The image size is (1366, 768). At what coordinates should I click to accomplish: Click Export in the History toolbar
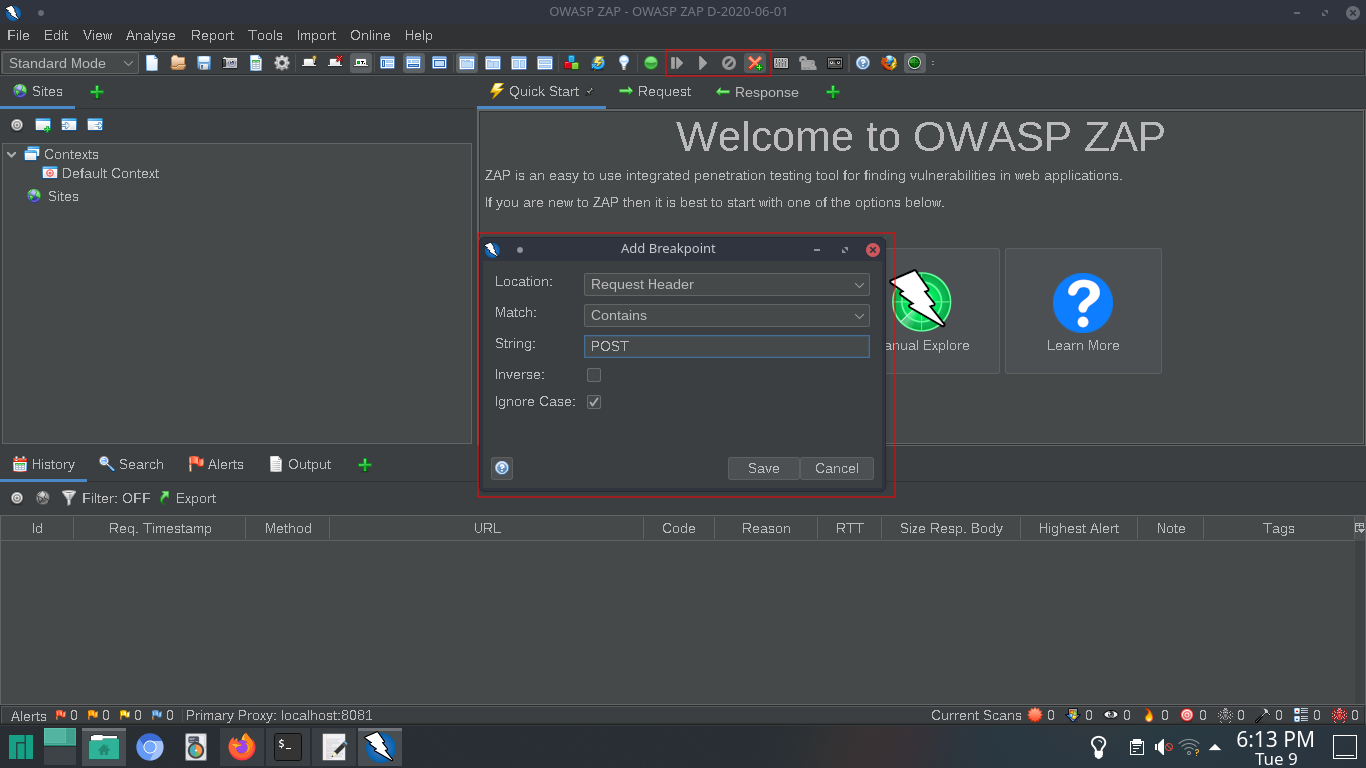187,498
